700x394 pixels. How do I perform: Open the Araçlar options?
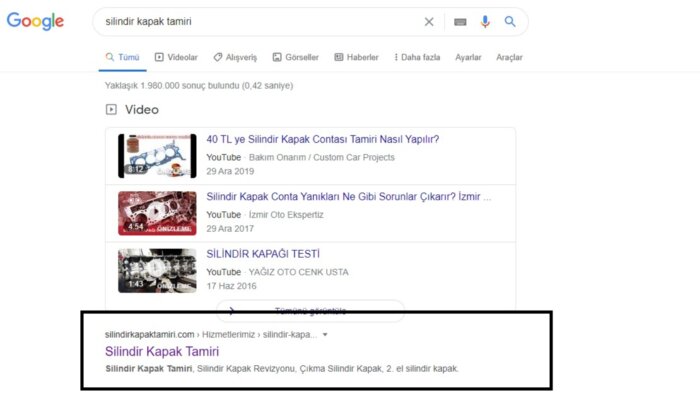tap(509, 57)
